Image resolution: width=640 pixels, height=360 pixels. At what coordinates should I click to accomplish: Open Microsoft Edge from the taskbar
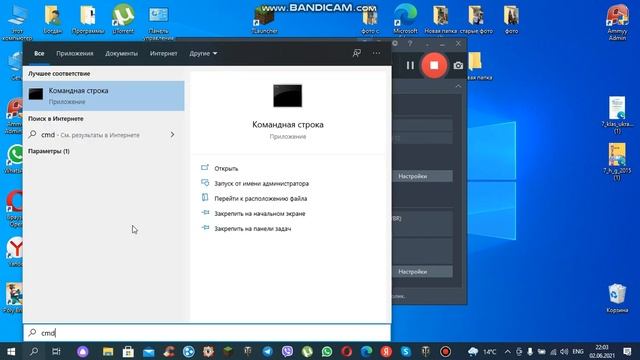click(367, 351)
